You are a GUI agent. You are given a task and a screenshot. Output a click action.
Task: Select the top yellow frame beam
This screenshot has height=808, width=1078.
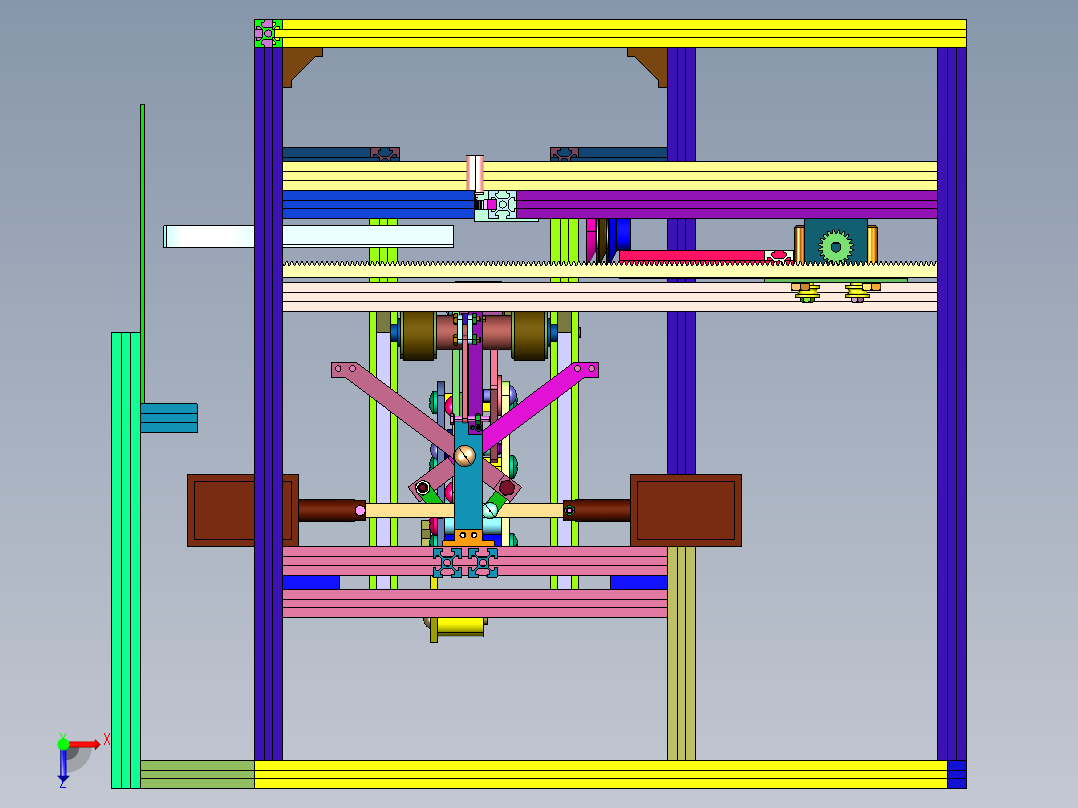coord(624,33)
